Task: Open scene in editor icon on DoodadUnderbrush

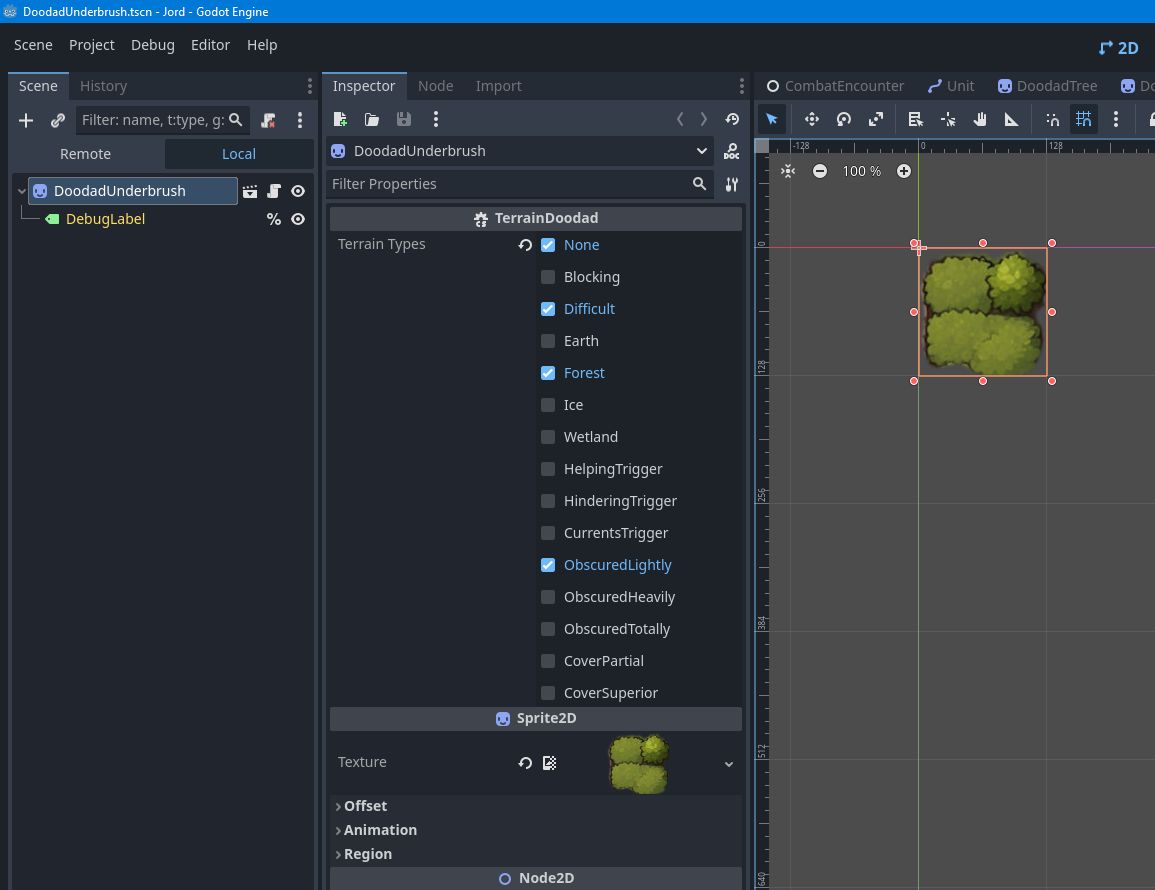Action: click(x=250, y=192)
